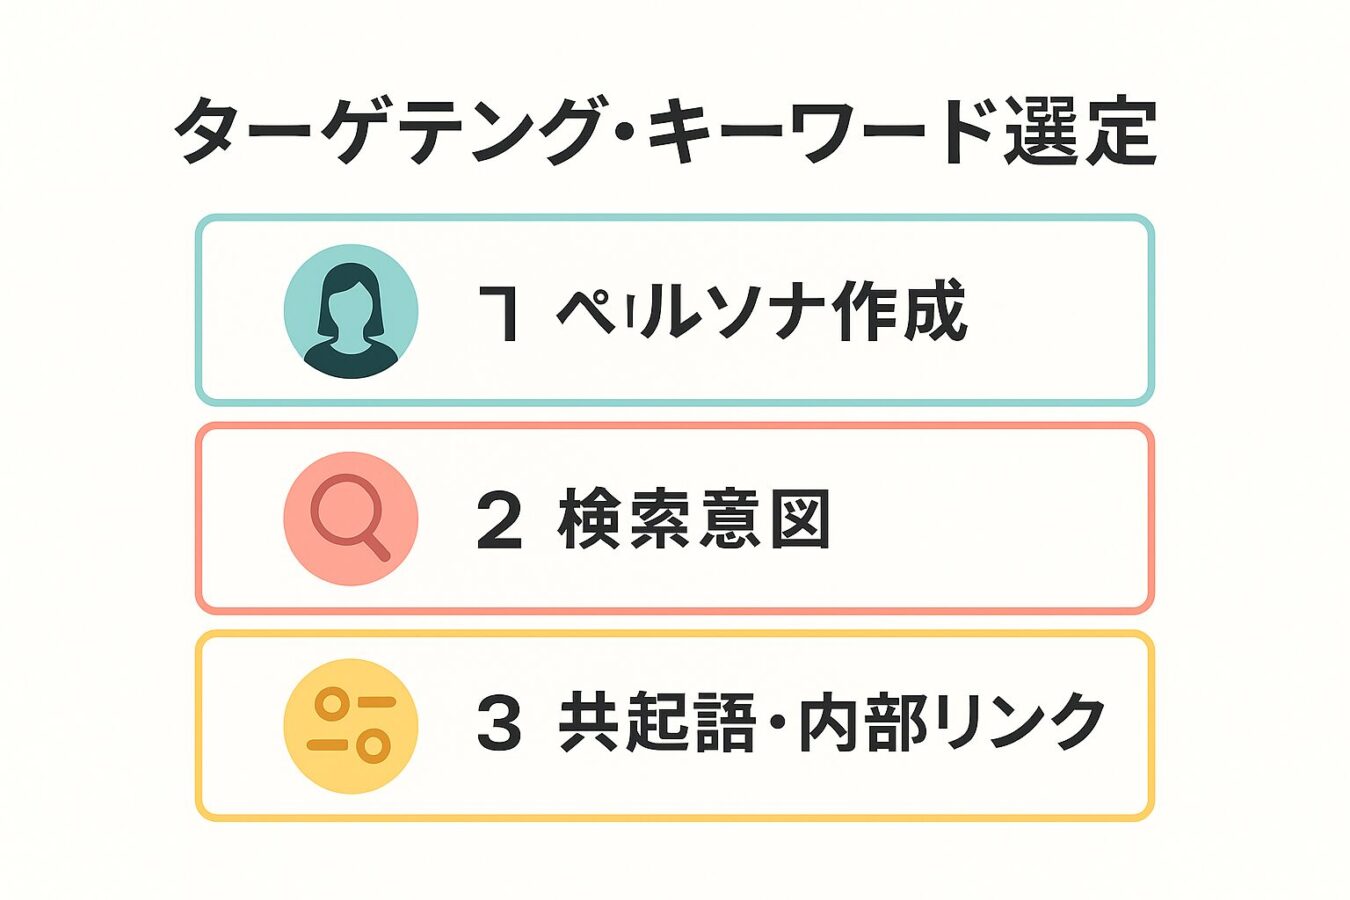Click the yellow sliders settings icon
The width and height of the screenshot is (1350, 900).
pyautogui.click(x=350, y=726)
